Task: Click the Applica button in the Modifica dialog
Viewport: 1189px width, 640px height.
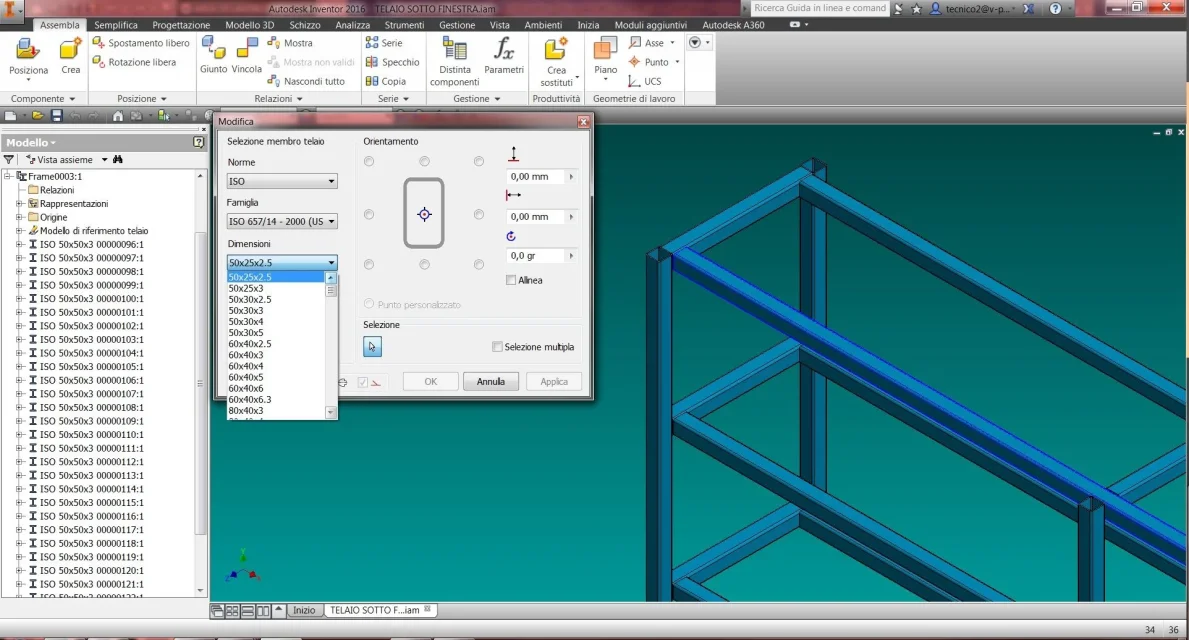Action: tap(554, 381)
